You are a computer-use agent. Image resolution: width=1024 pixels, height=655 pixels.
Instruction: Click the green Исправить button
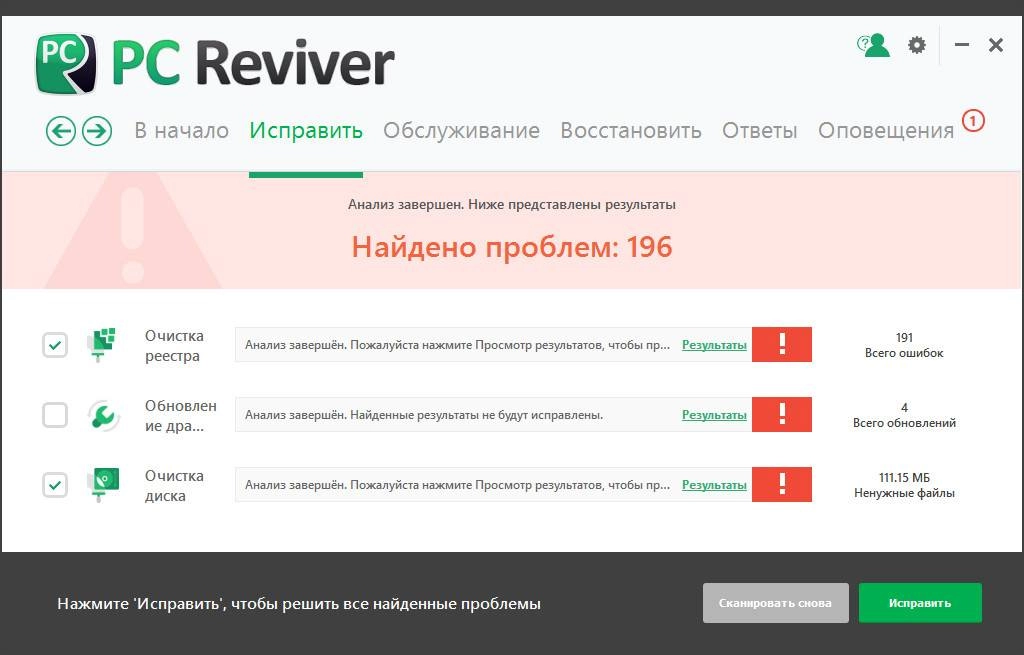pos(920,603)
